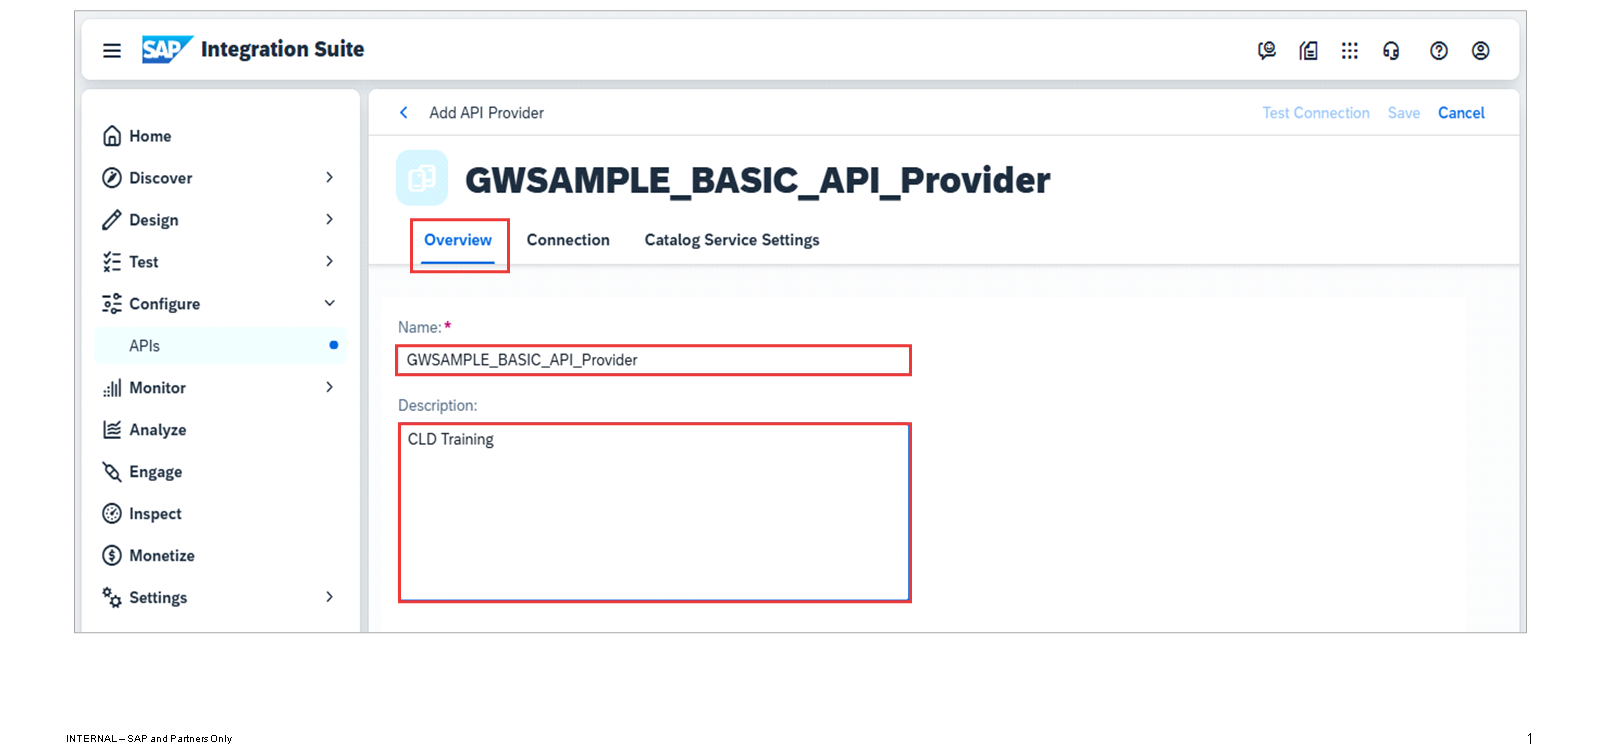Click the Analyze chart icon
Image resolution: width=1600 pixels, height=754 pixels.
pos(112,430)
